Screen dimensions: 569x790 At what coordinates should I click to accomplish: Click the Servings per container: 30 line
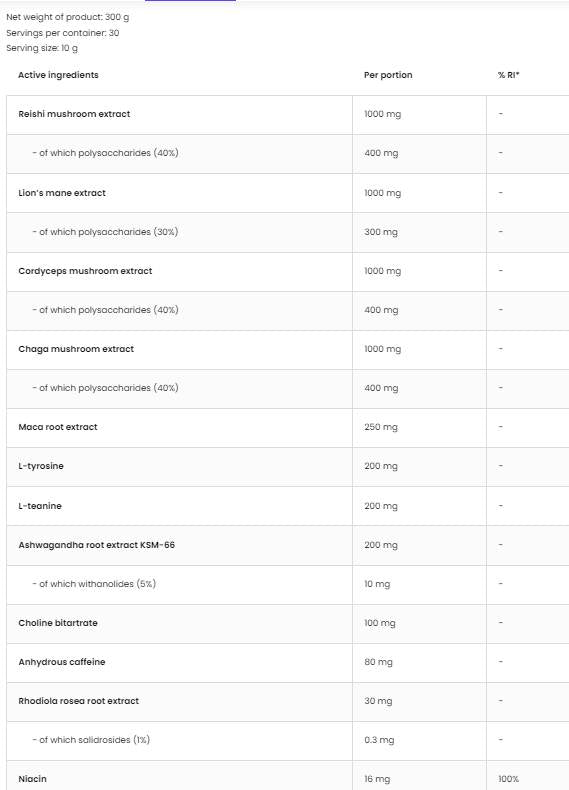(62, 33)
